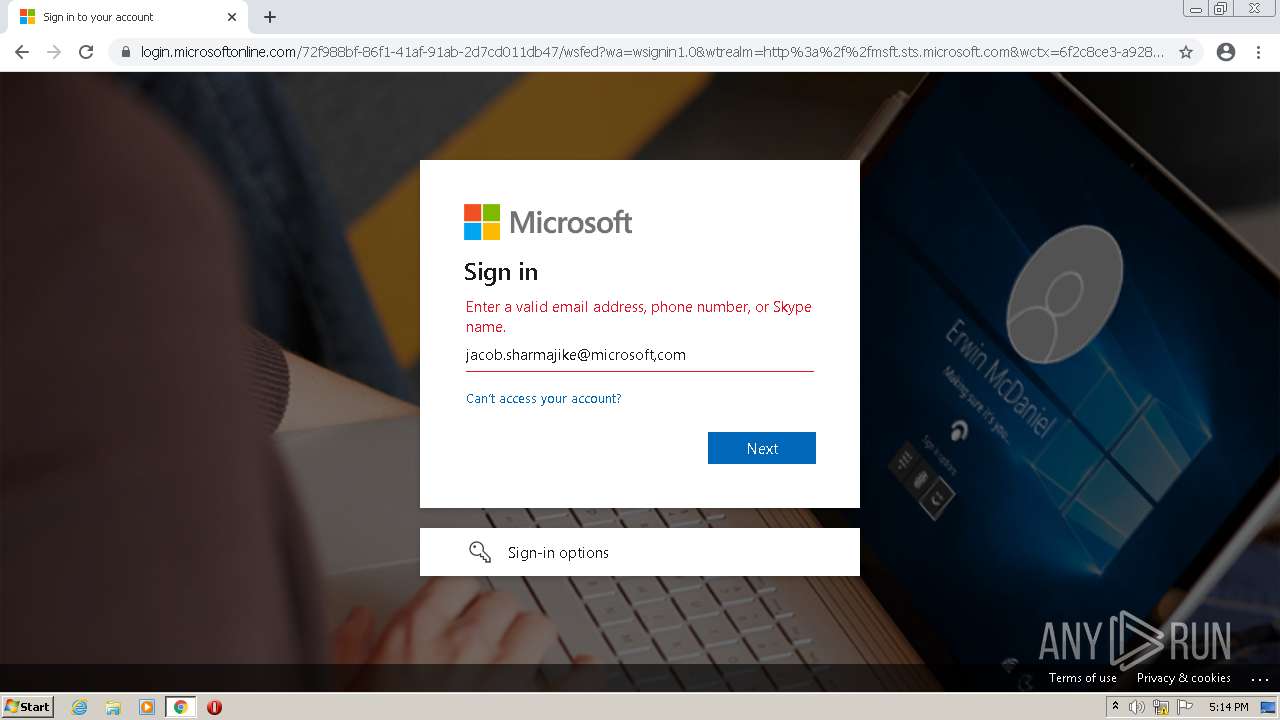Image resolution: width=1280 pixels, height=720 pixels.
Task: Open Windows Explorer folder in taskbar
Action: (113, 707)
